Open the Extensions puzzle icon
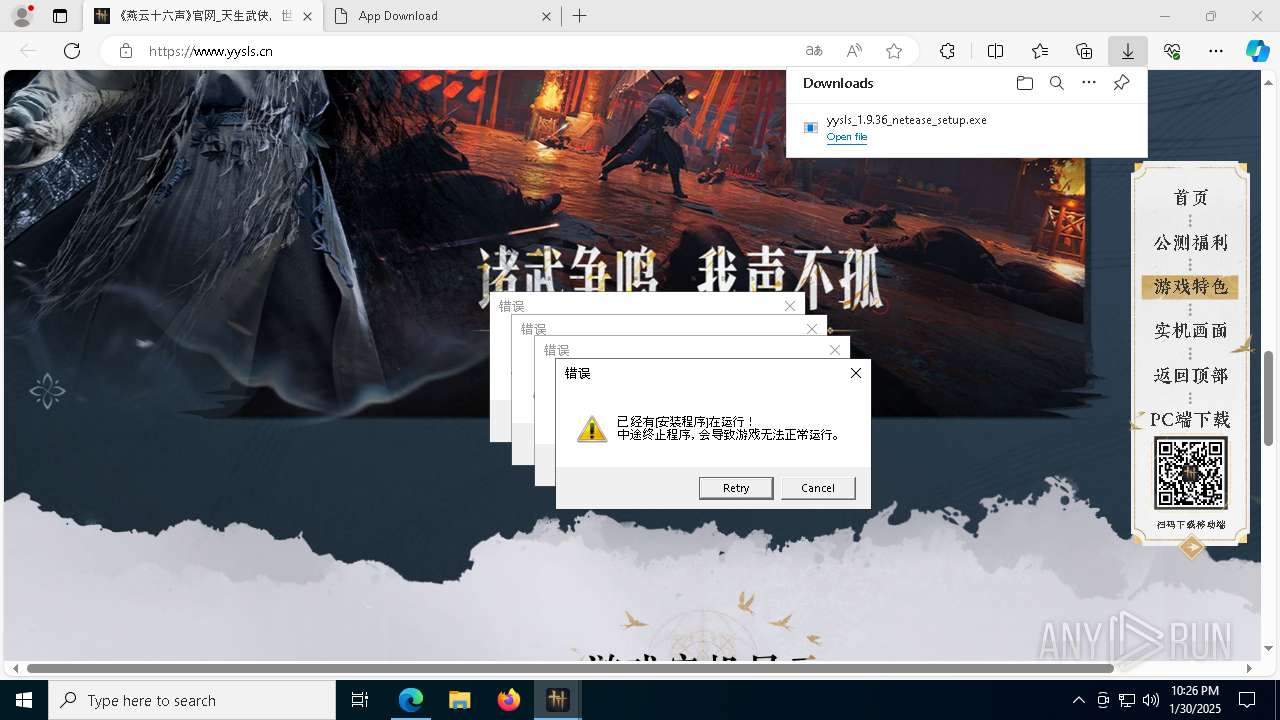The width and height of the screenshot is (1280, 720). [x=947, y=51]
